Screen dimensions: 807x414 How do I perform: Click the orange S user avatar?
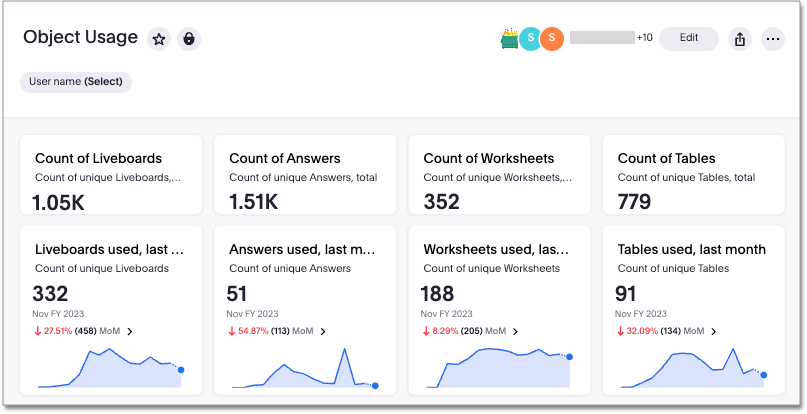[552, 39]
